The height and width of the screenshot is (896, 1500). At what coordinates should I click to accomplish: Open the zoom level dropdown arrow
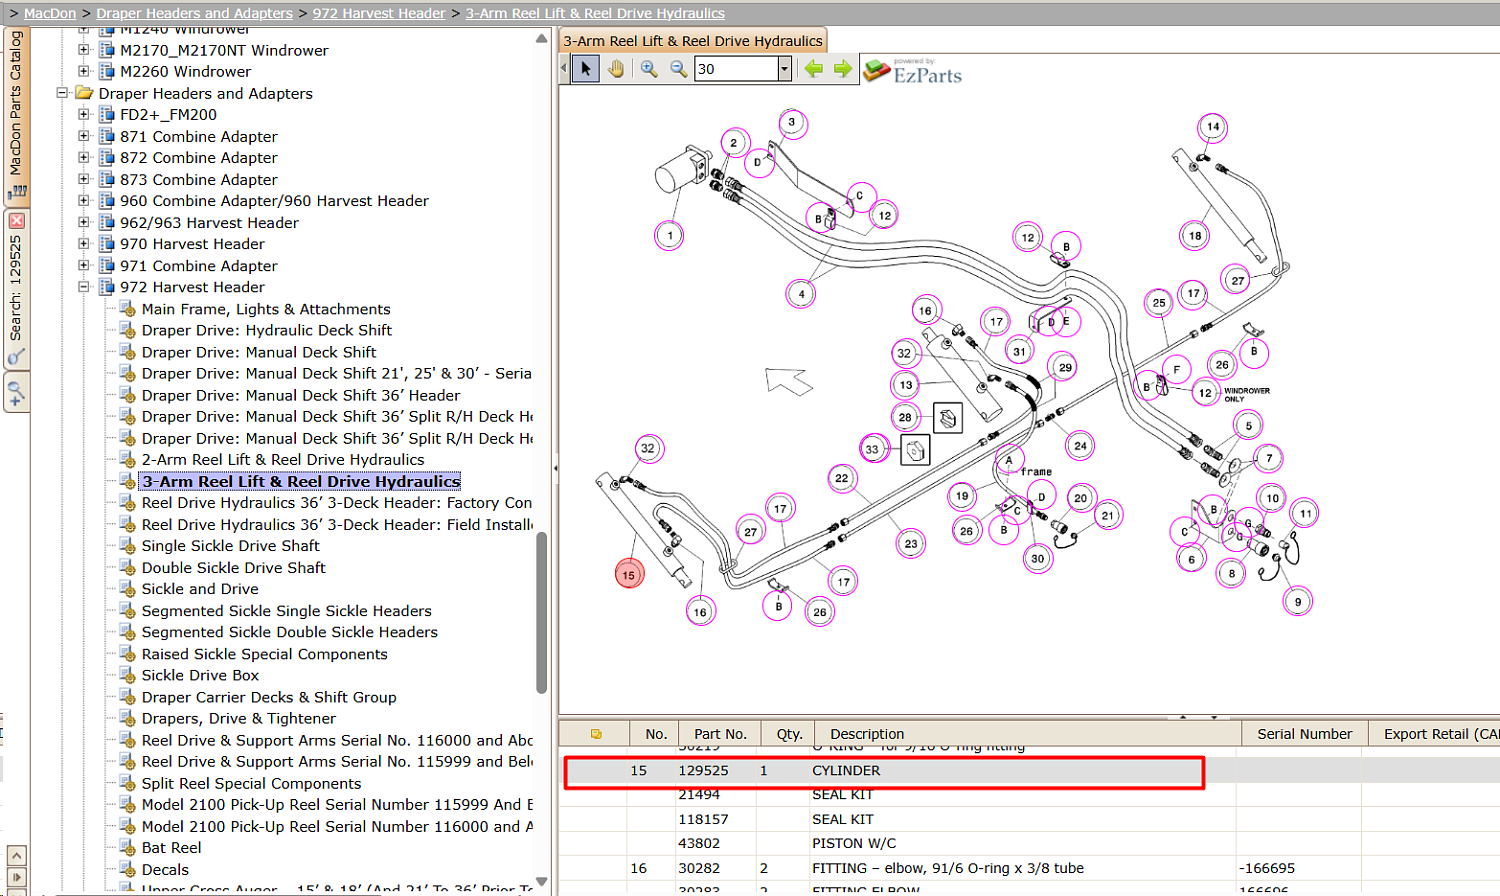[x=785, y=69]
